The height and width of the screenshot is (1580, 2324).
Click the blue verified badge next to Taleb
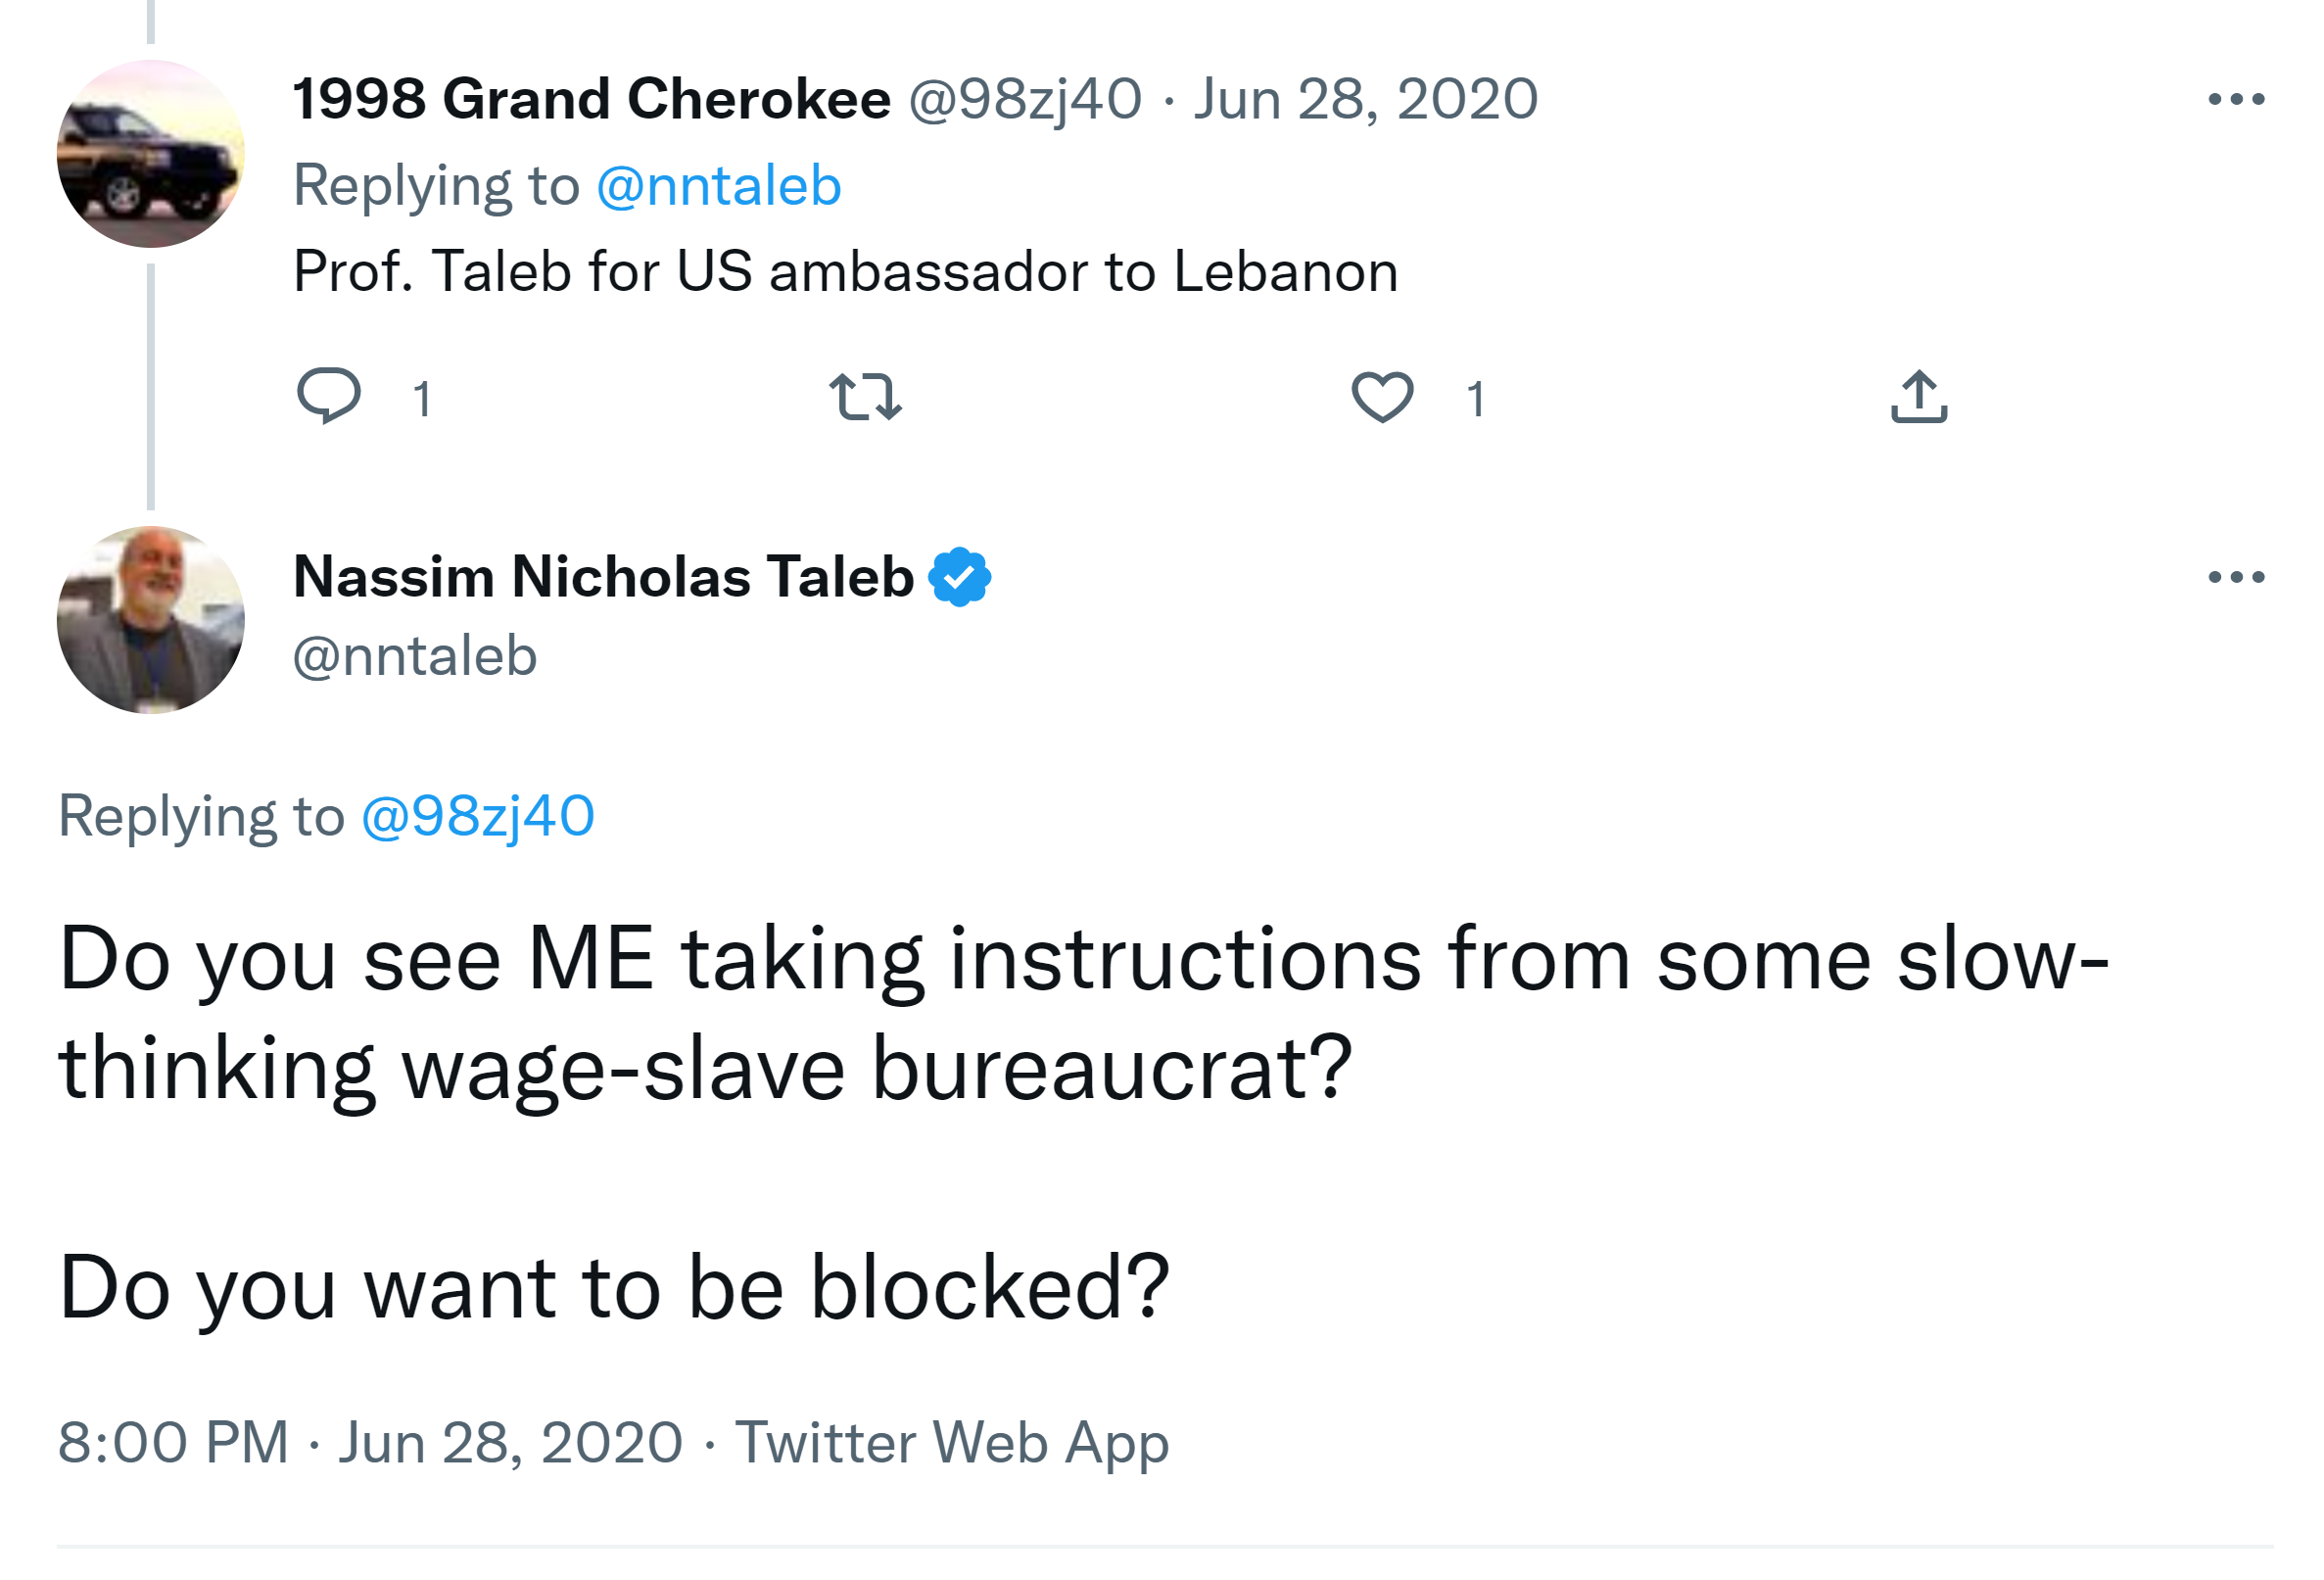[x=959, y=577]
